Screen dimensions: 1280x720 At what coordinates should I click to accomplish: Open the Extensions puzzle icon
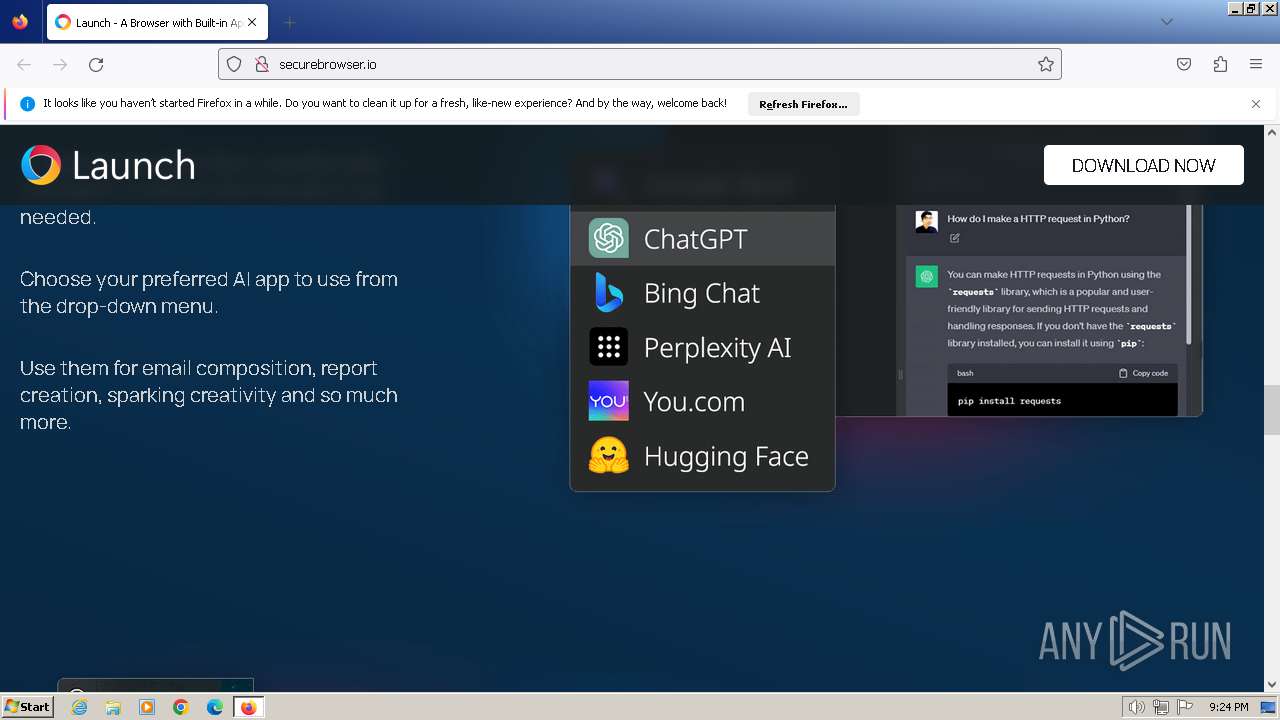1220,64
